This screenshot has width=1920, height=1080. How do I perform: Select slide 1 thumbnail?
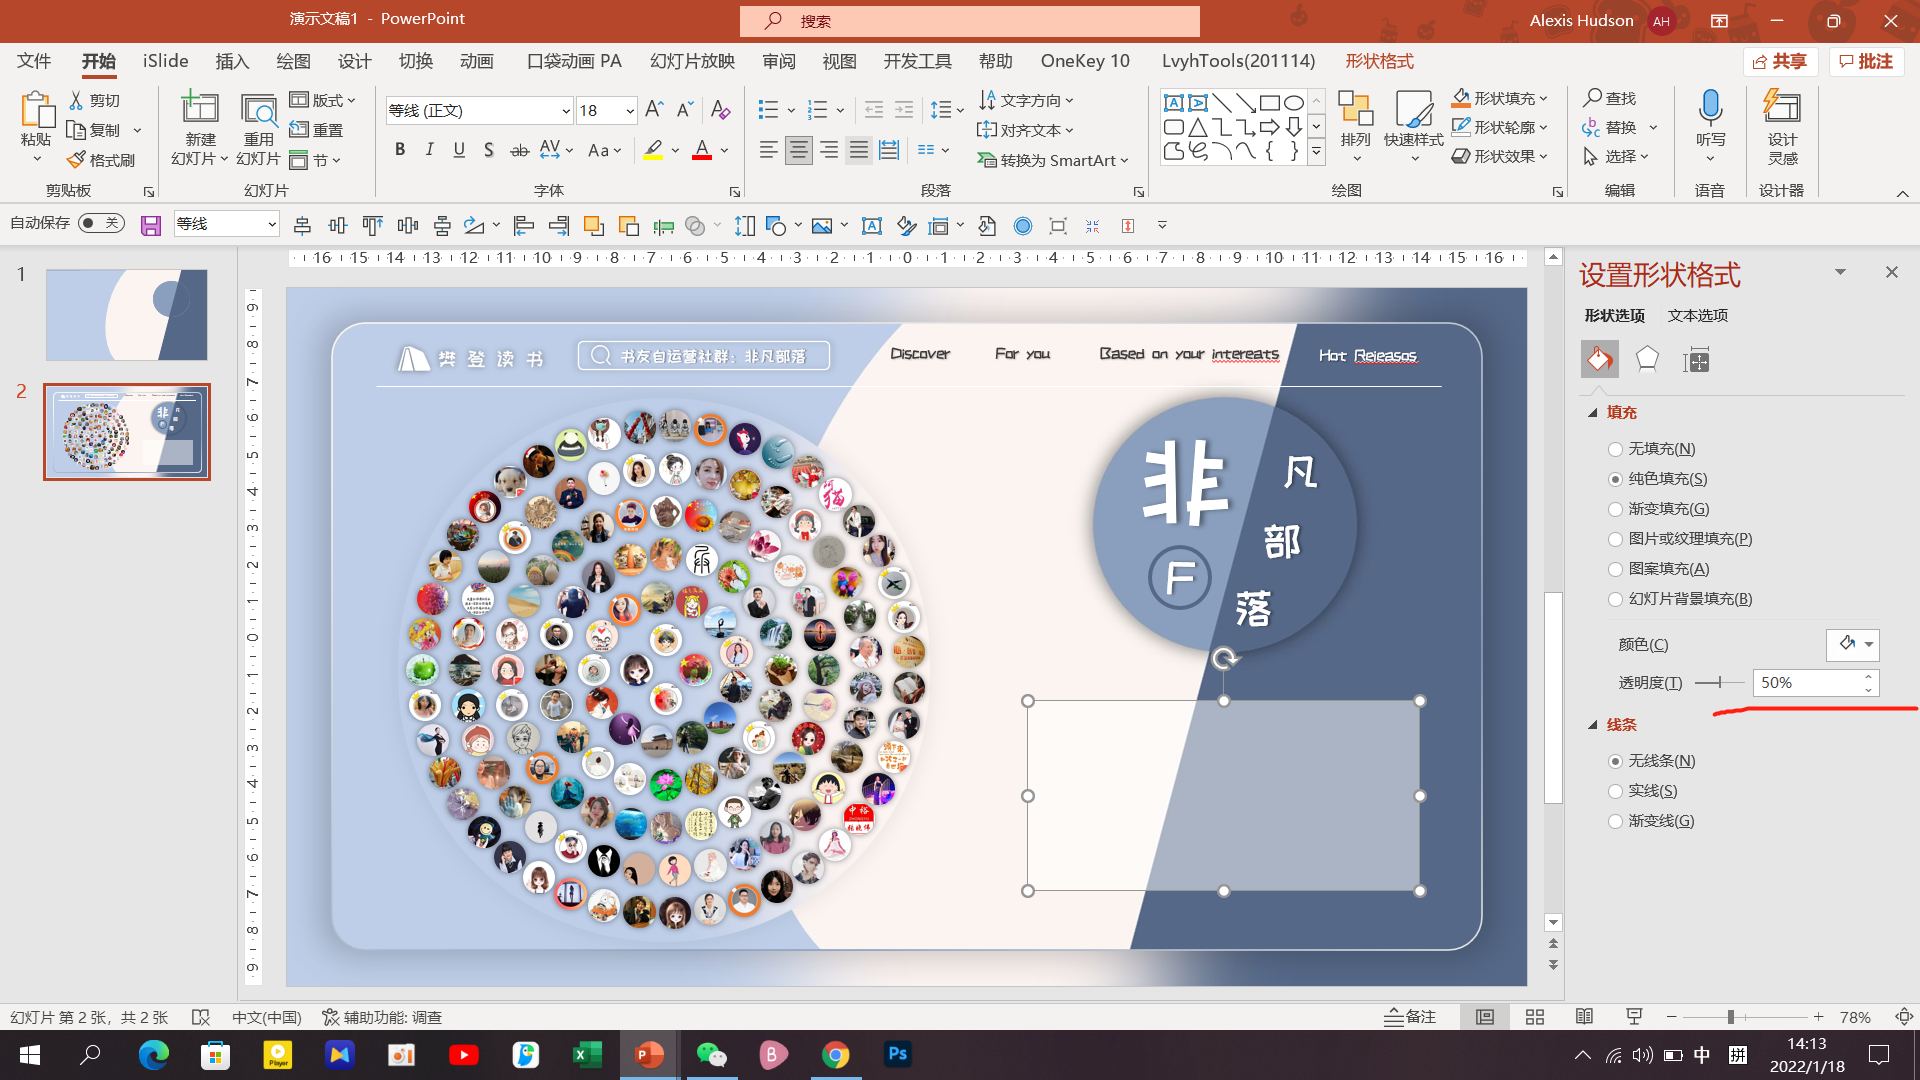(x=127, y=315)
